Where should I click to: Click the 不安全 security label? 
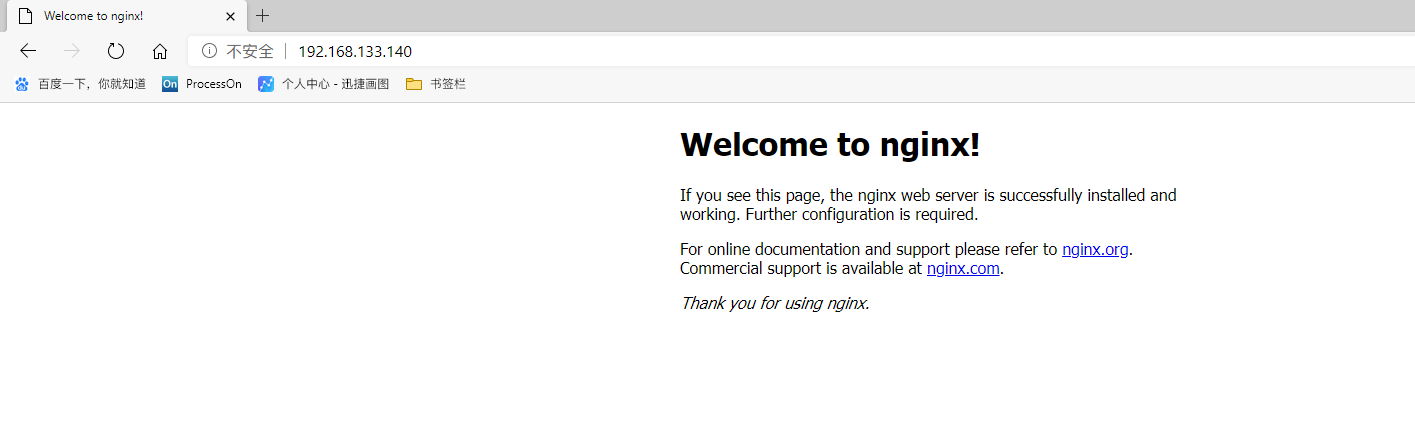pyautogui.click(x=250, y=51)
